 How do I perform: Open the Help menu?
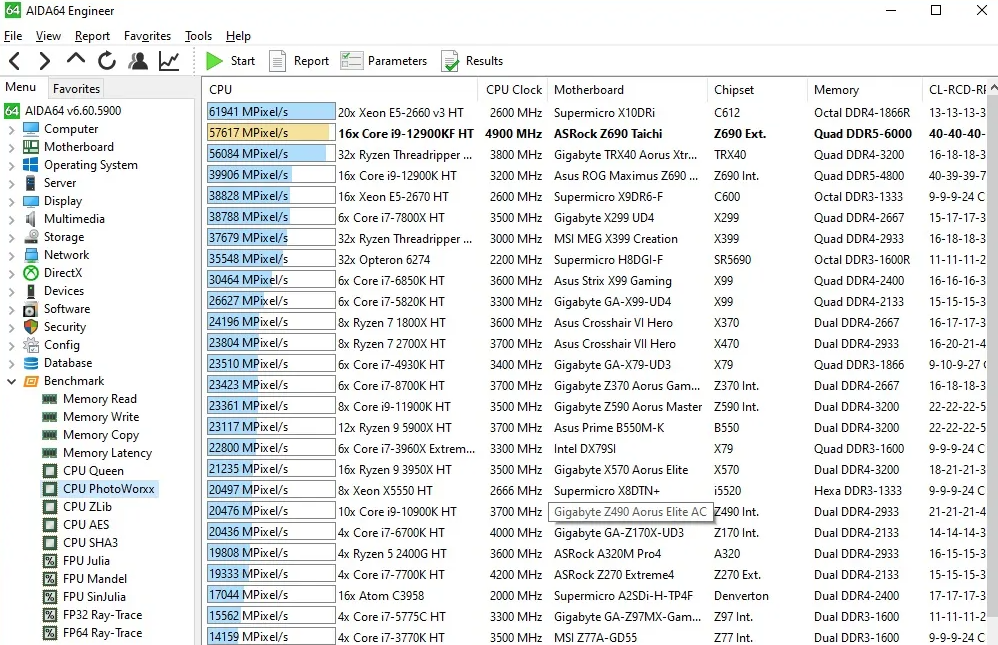coord(238,36)
